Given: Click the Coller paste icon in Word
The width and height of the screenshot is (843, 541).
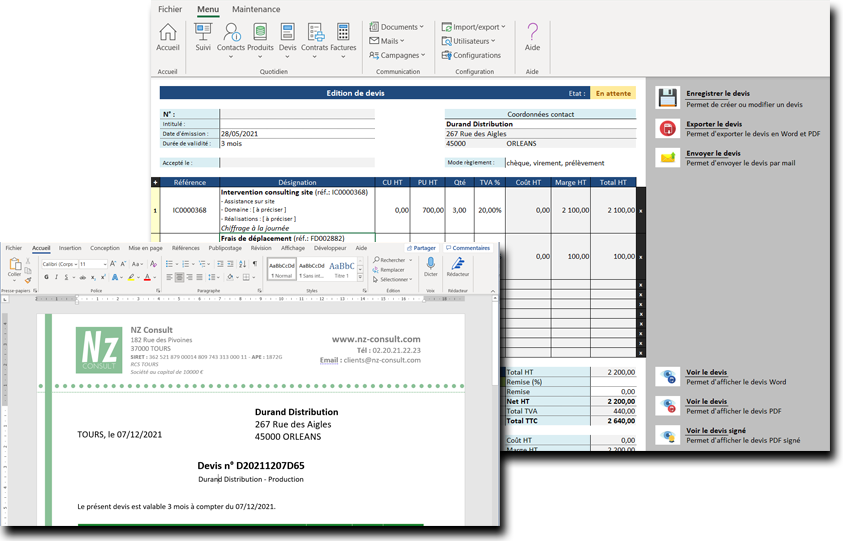Looking at the screenshot, I should [x=15, y=264].
